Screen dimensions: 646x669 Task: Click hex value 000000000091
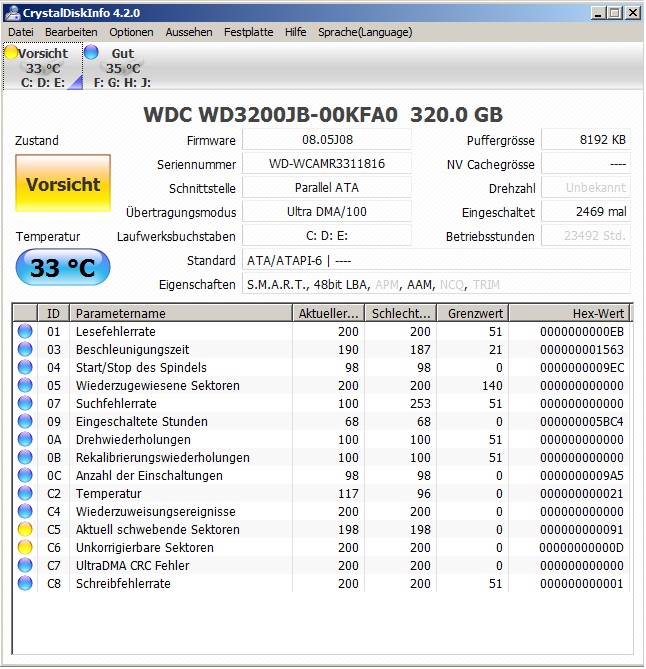[x=582, y=529]
